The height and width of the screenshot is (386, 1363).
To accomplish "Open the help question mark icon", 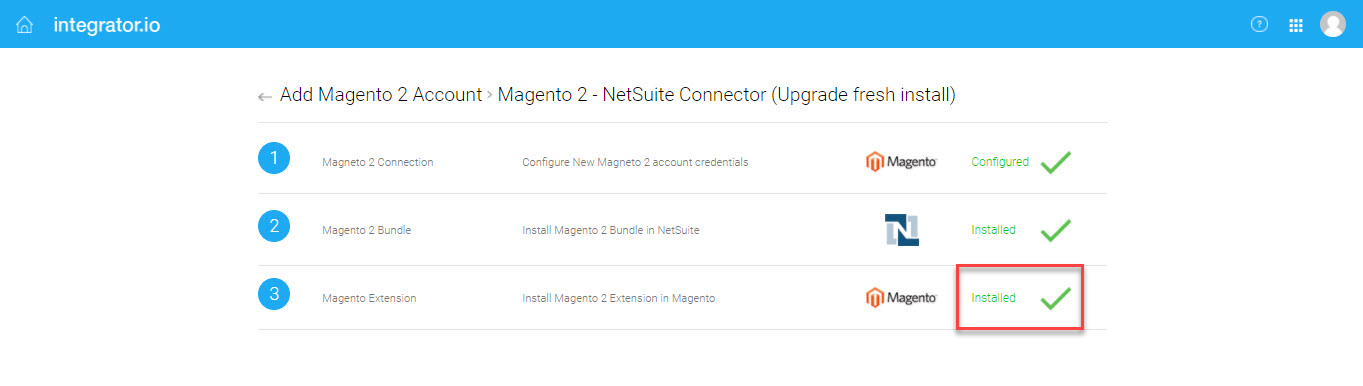I will click(x=1260, y=24).
